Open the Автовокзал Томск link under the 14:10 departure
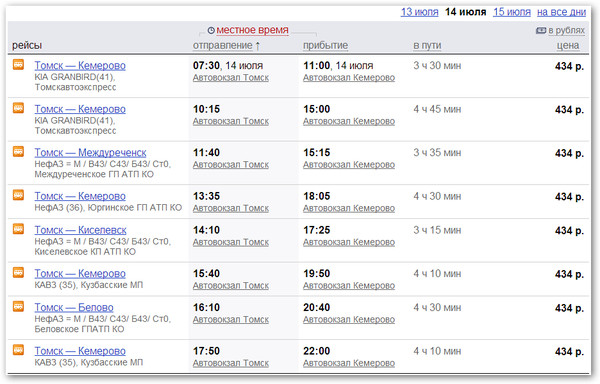Screen dimensions: 600x384 [231, 242]
